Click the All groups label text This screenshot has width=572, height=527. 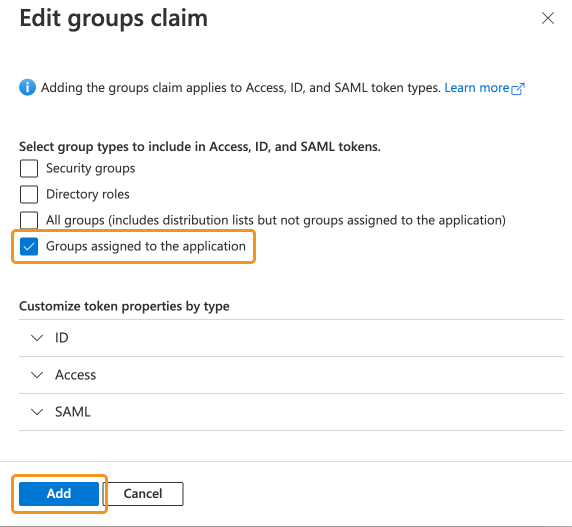(x=276, y=220)
